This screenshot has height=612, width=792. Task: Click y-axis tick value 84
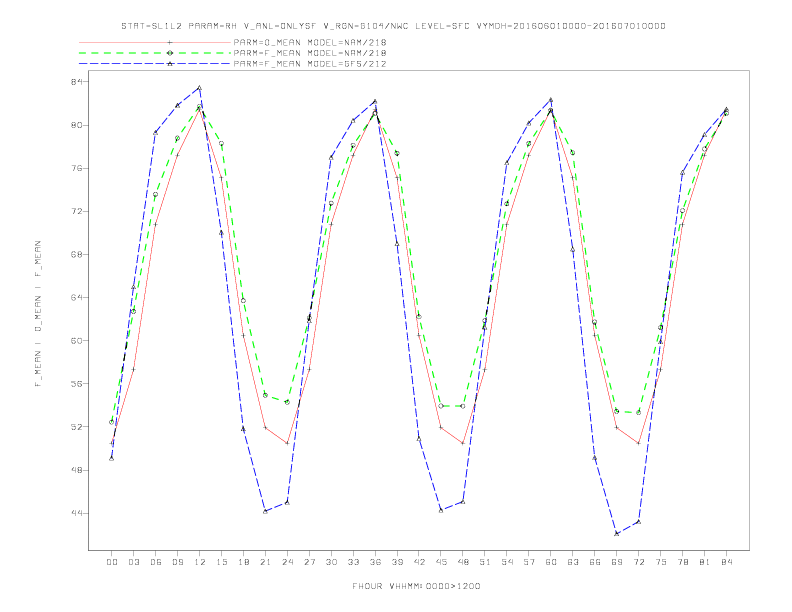click(77, 82)
